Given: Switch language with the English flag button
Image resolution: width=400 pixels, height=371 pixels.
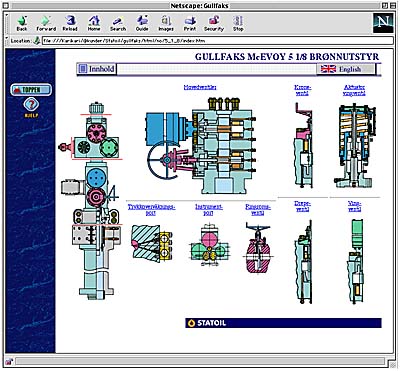Looking at the screenshot, I should tap(345, 69).
